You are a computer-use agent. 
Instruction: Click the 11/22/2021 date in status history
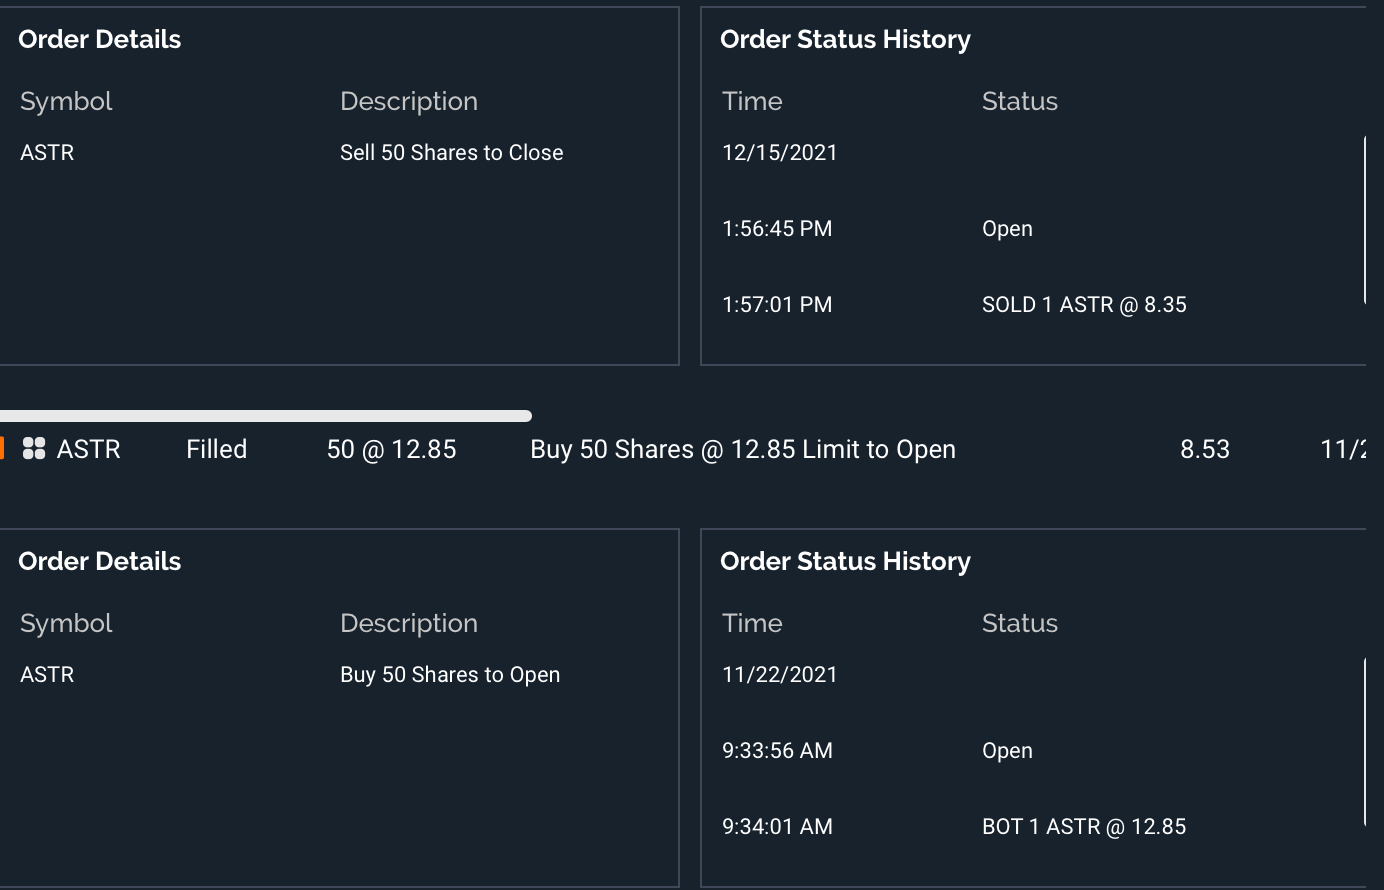pyautogui.click(x=780, y=675)
